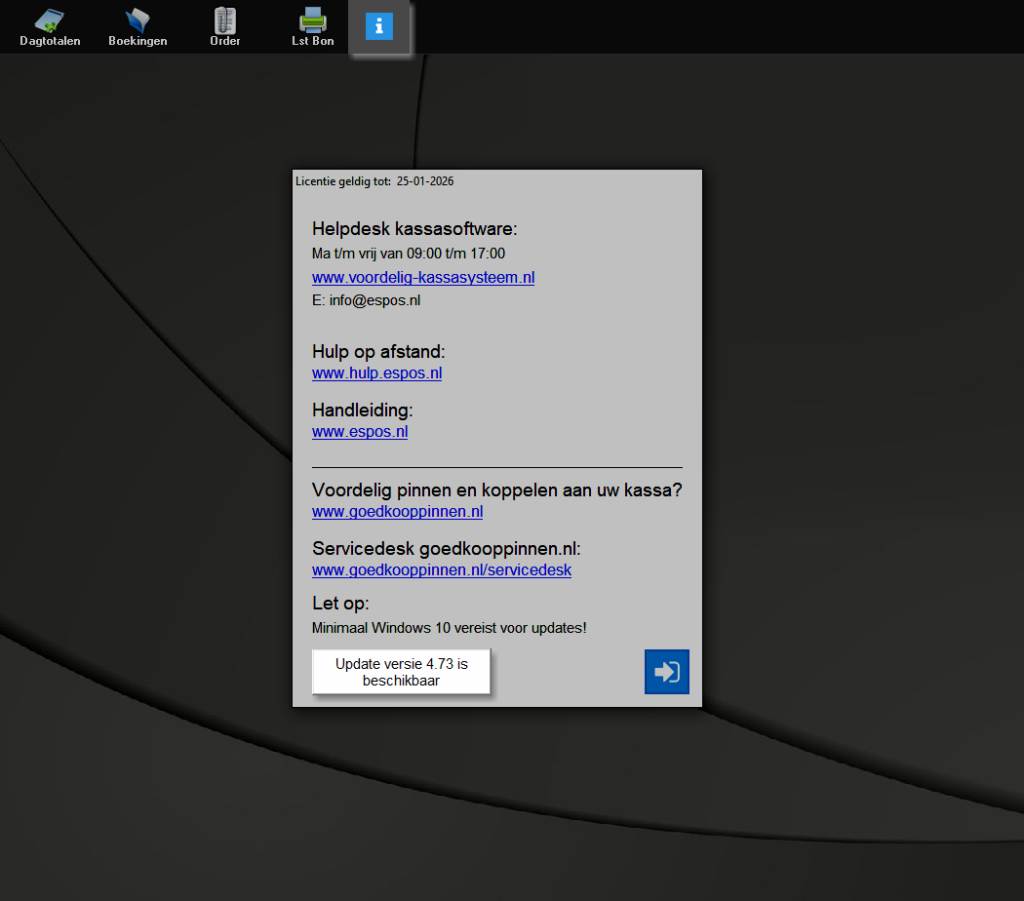Open the www.espos.nl handleiding link
Image resolution: width=1024 pixels, height=901 pixels.
click(360, 432)
